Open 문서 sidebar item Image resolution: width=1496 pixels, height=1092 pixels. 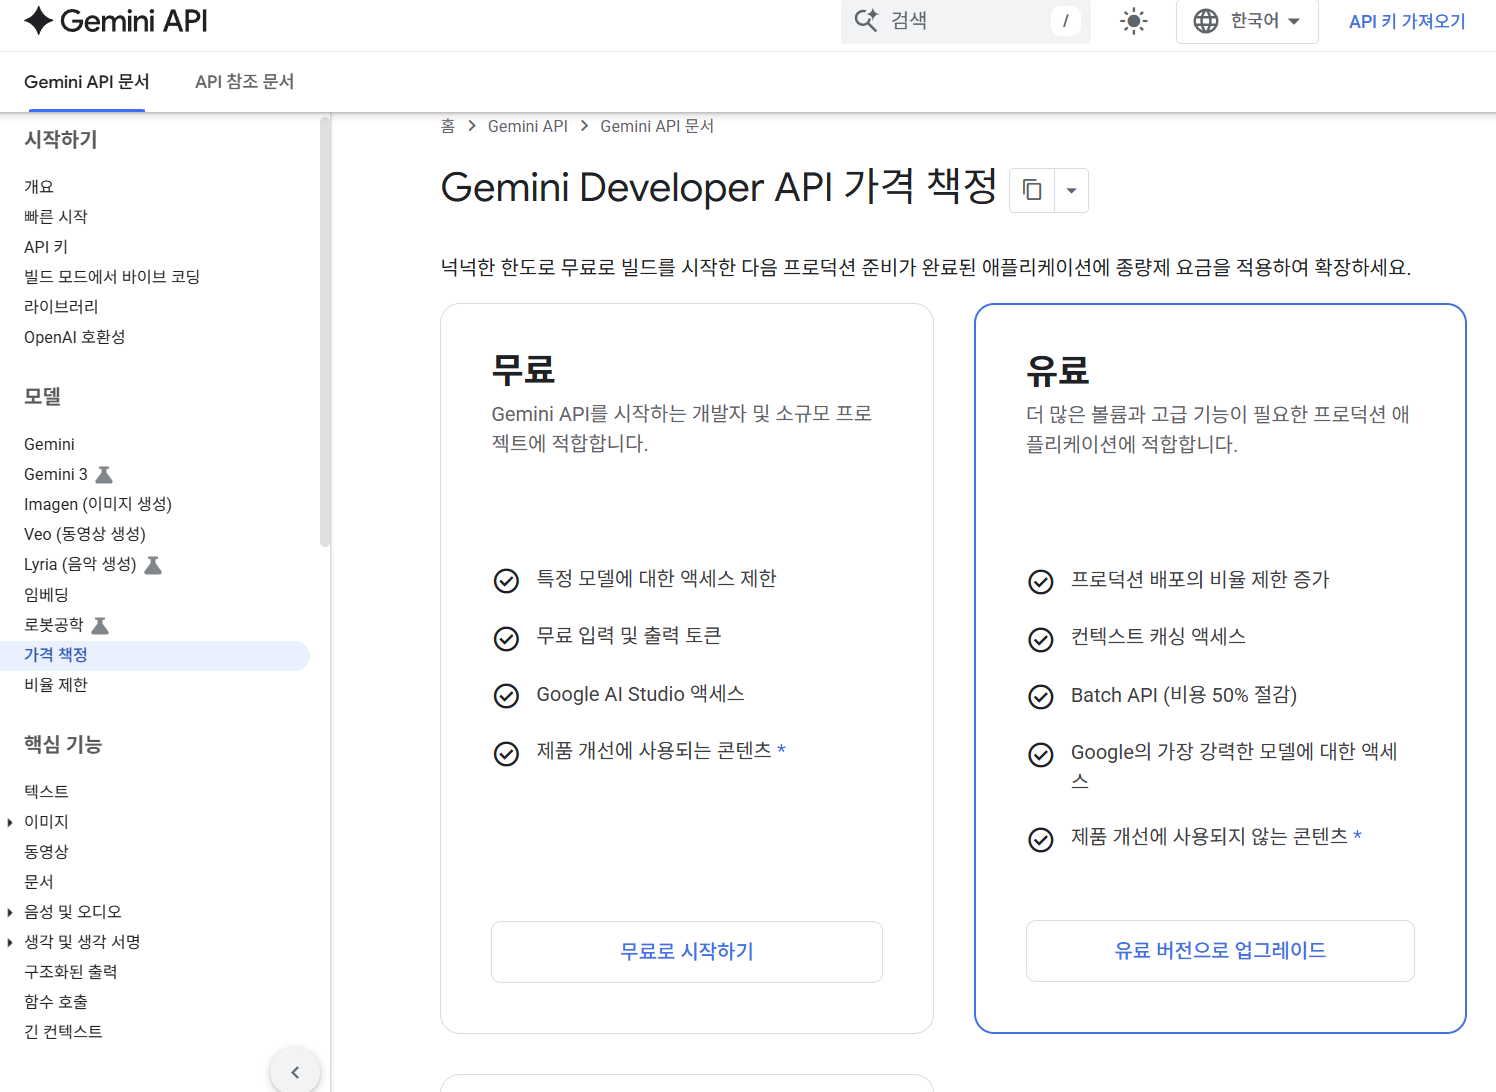[39, 882]
